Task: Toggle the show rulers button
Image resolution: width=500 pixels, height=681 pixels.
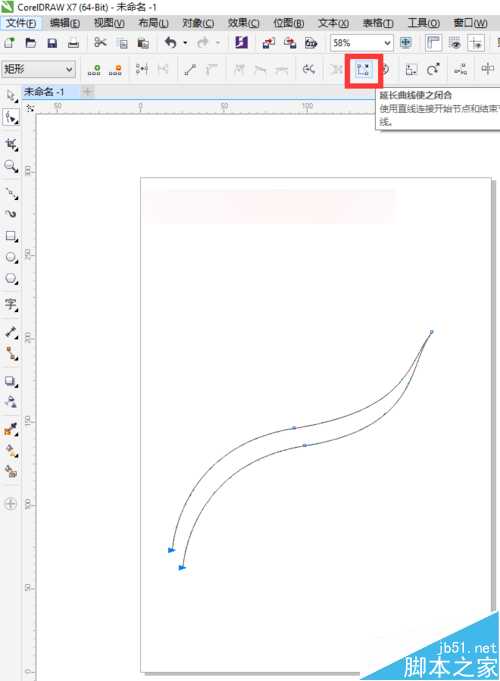Action: (433, 43)
